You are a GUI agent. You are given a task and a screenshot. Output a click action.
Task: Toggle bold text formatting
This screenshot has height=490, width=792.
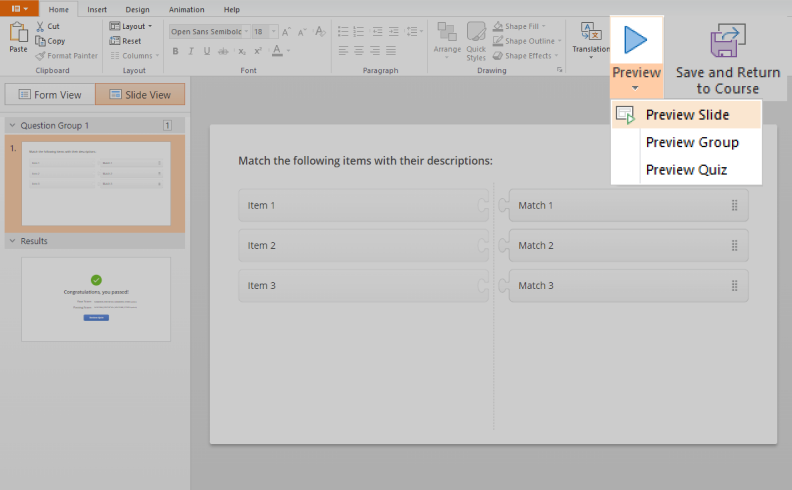point(176,50)
